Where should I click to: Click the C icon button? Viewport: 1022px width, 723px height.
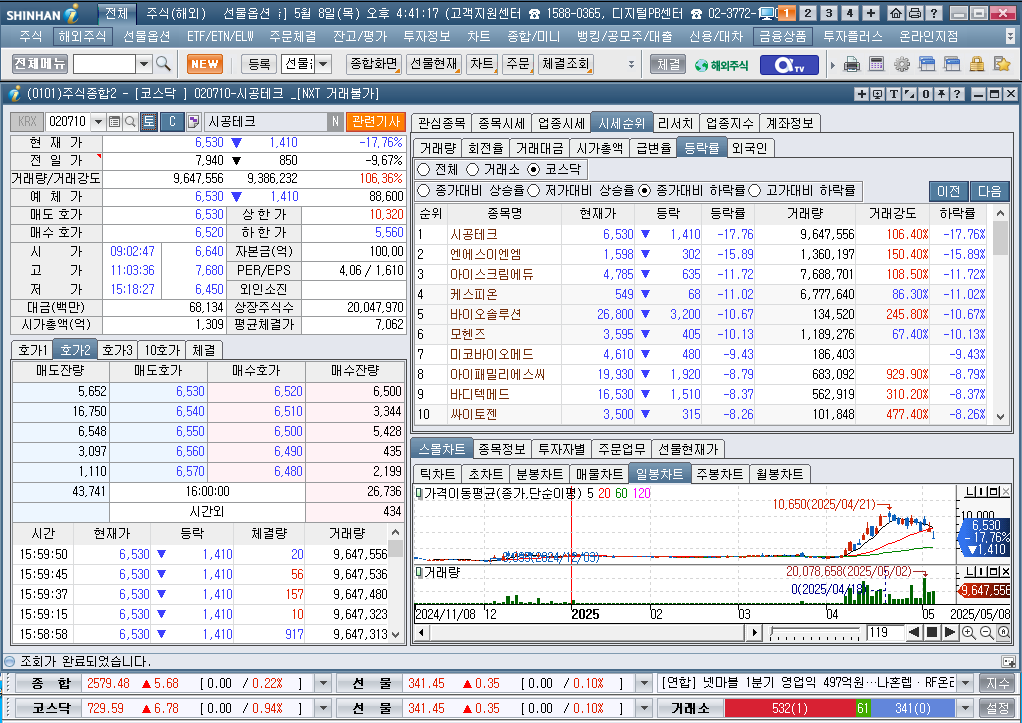coord(172,121)
